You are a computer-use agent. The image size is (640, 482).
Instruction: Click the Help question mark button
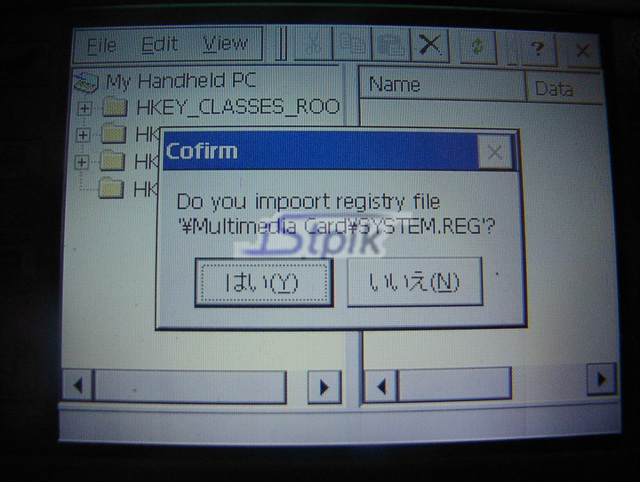pos(538,48)
